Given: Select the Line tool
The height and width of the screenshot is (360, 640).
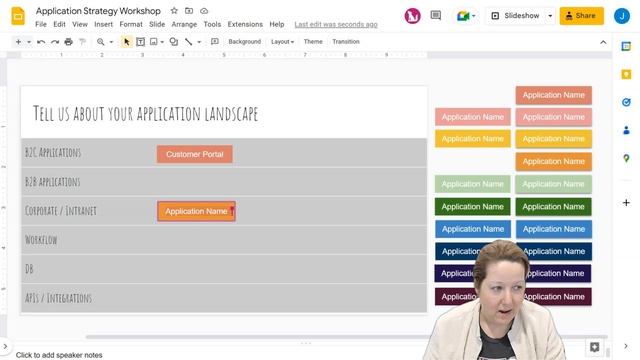Looking at the screenshot, I should click(x=189, y=42).
